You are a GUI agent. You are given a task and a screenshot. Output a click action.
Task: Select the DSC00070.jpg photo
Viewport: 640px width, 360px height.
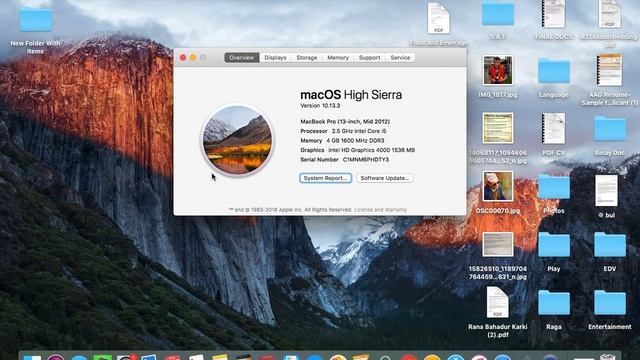pyautogui.click(x=498, y=186)
